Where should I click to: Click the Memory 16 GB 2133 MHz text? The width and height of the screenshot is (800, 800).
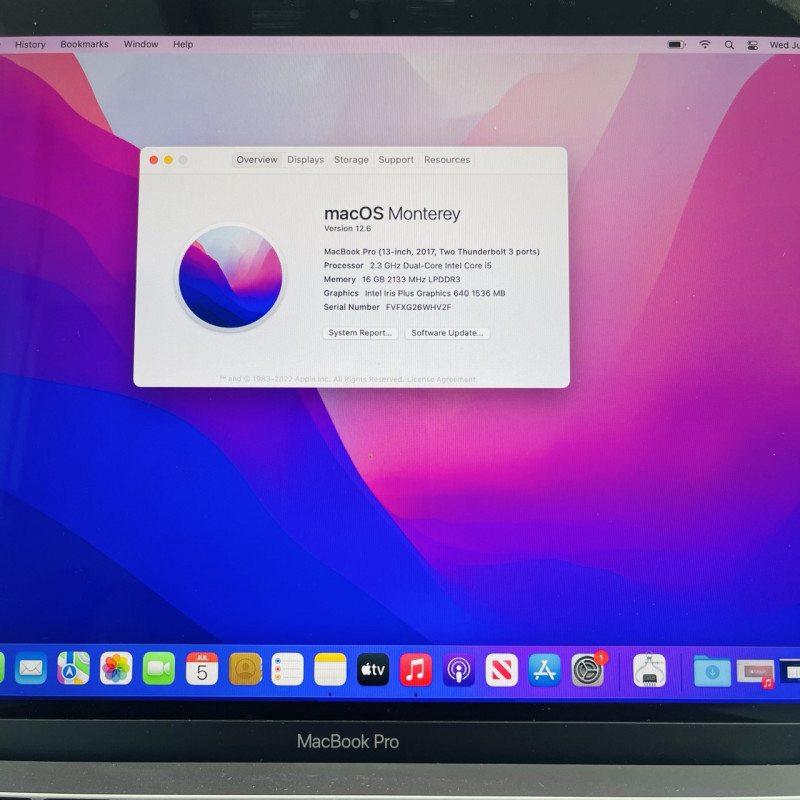click(392, 279)
